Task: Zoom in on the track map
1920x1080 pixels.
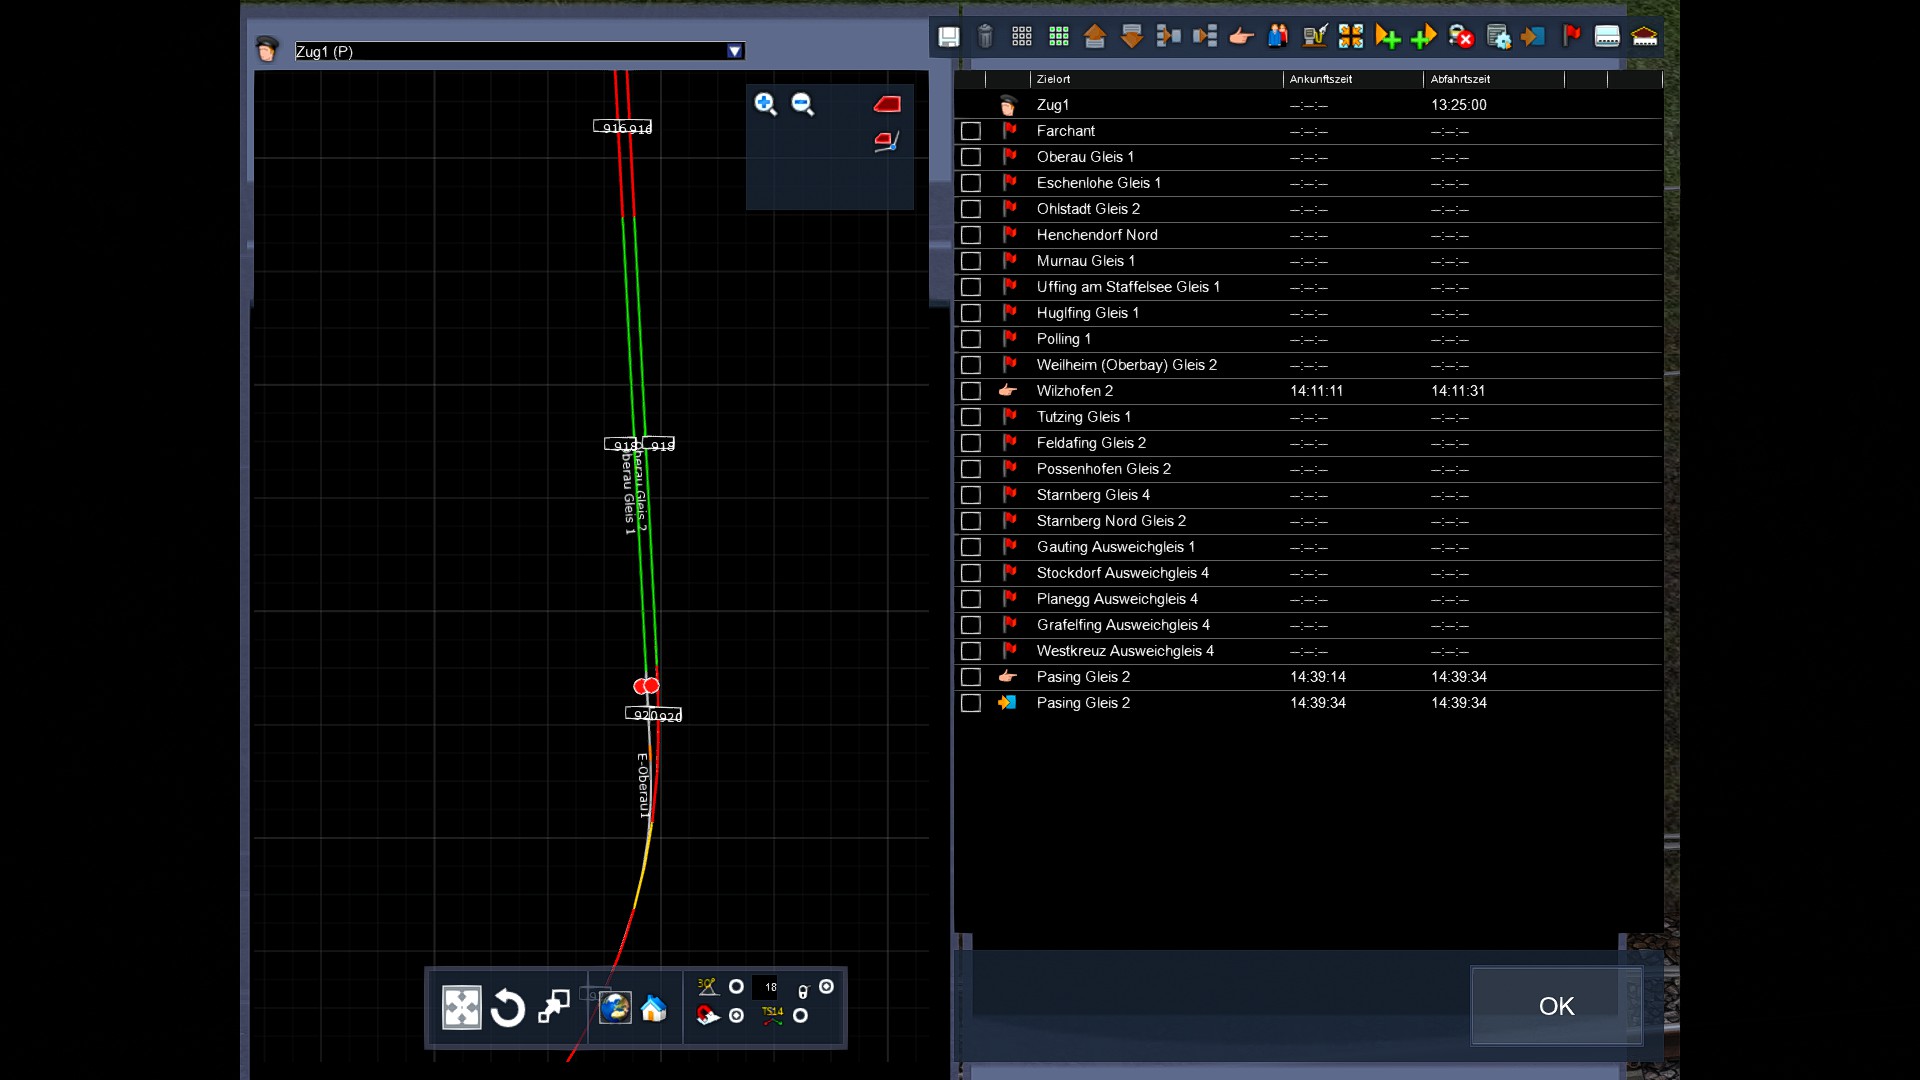Action: pos(766,104)
